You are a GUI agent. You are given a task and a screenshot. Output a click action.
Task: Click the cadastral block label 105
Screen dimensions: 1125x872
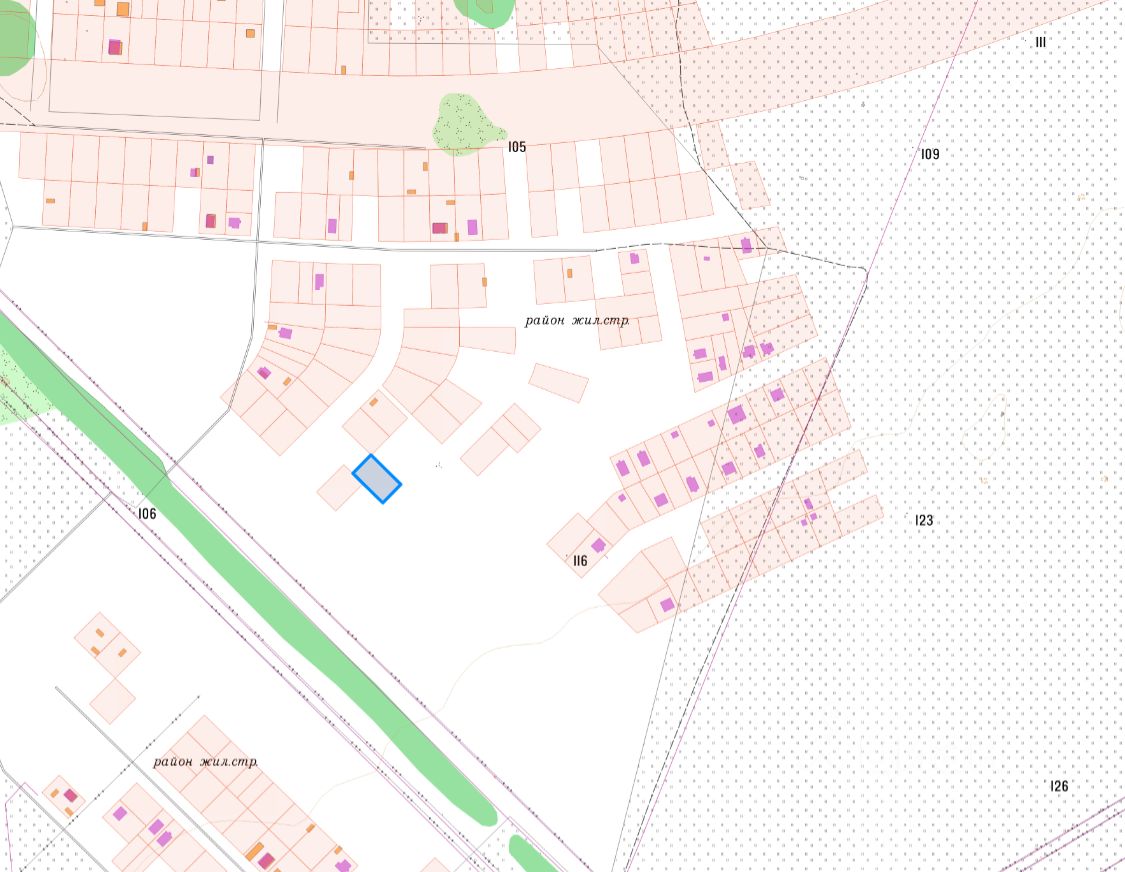click(517, 146)
